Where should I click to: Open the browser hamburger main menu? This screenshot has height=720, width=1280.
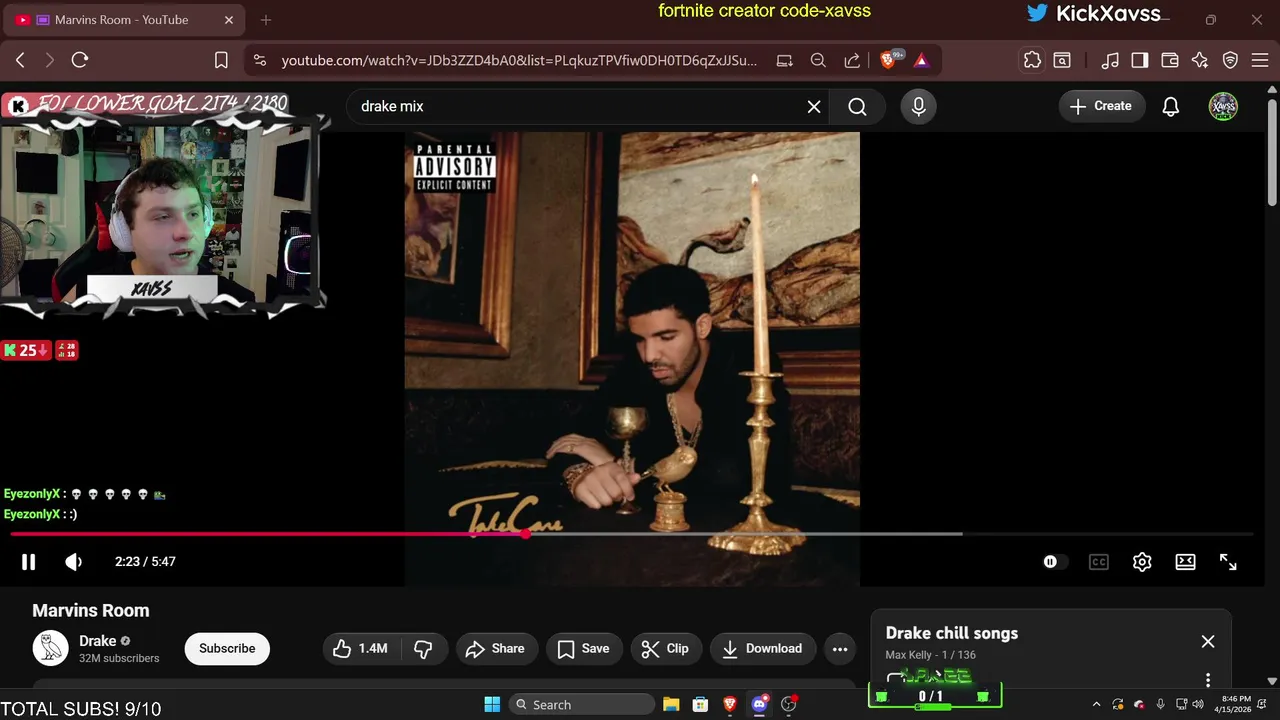click(x=1258, y=60)
